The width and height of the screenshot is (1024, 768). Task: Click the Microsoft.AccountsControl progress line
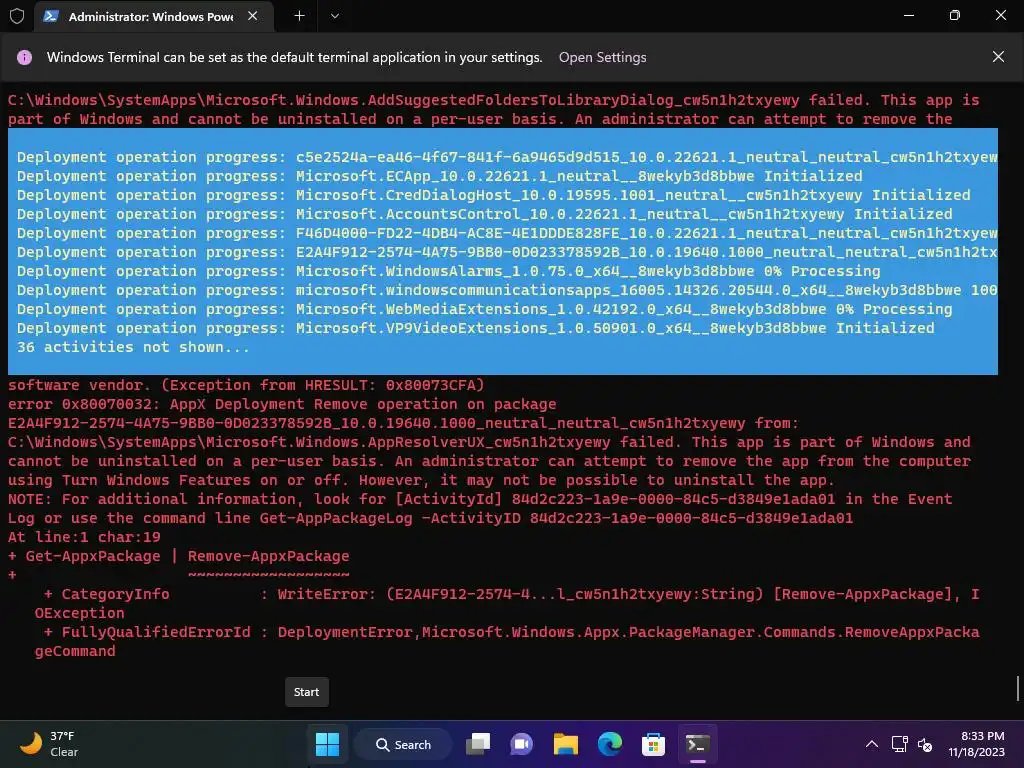(x=485, y=214)
